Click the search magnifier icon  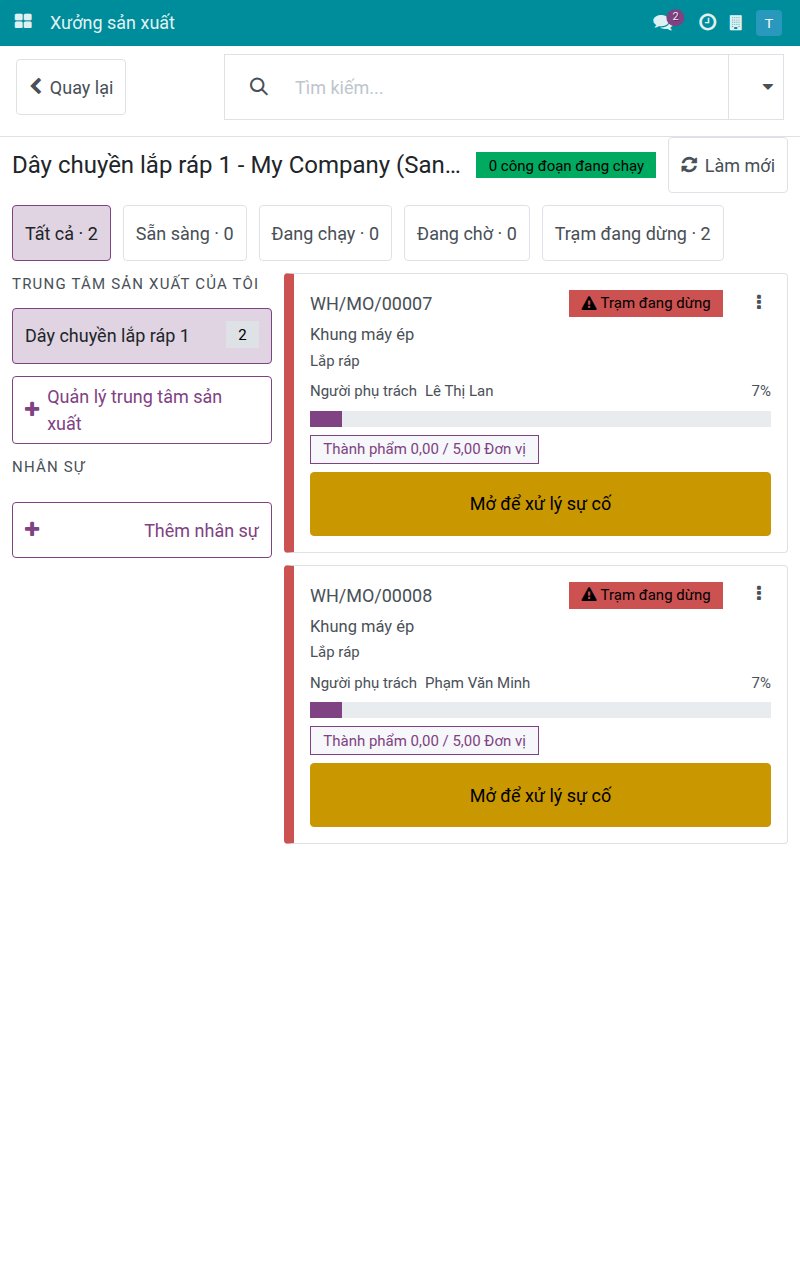pos(259,87)
